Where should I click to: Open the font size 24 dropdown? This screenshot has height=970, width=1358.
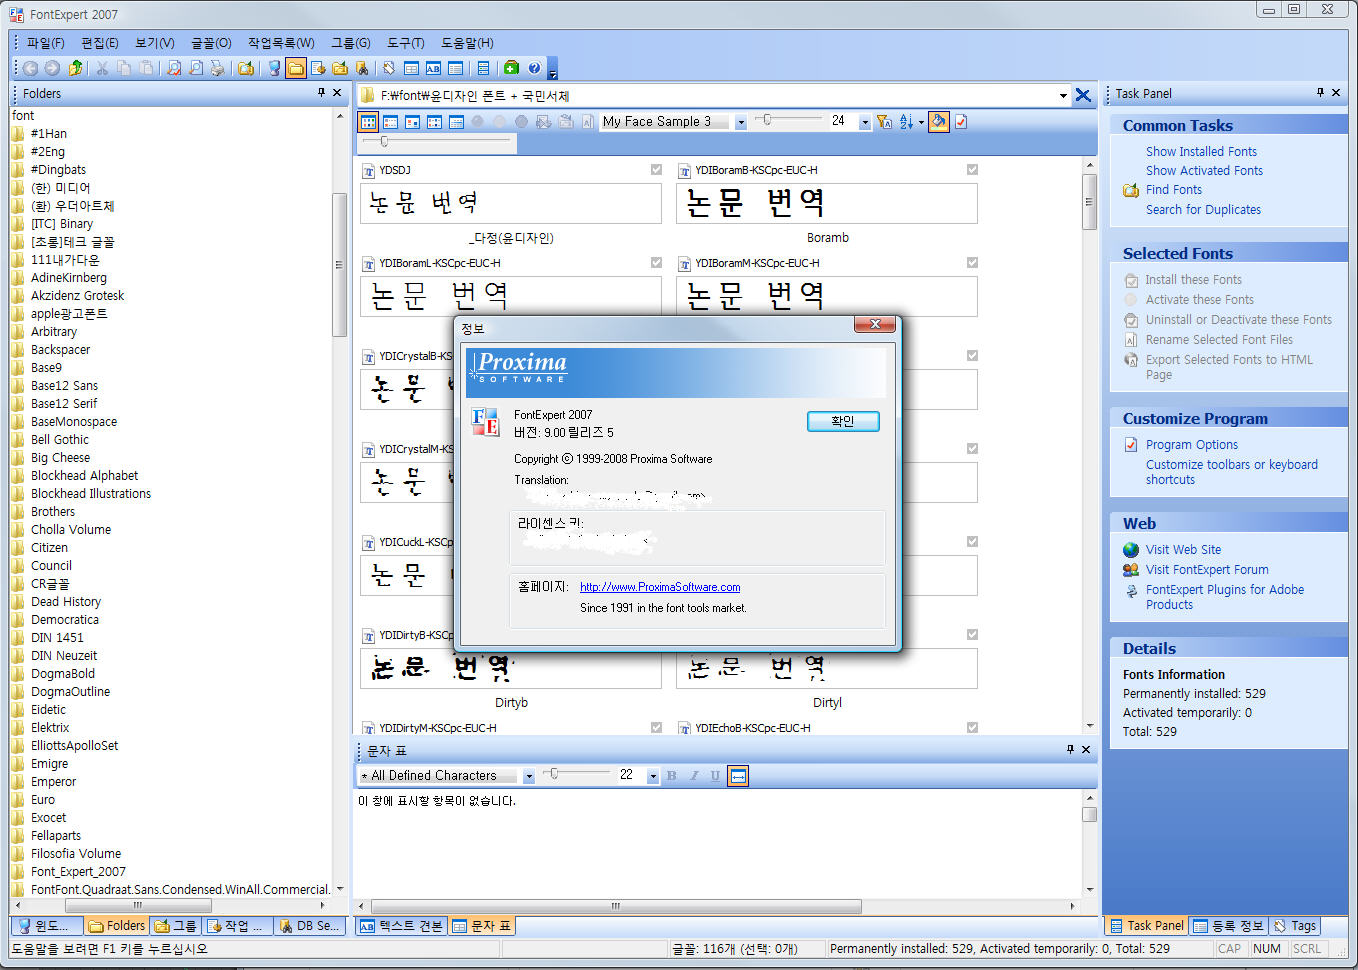(865, 122)
